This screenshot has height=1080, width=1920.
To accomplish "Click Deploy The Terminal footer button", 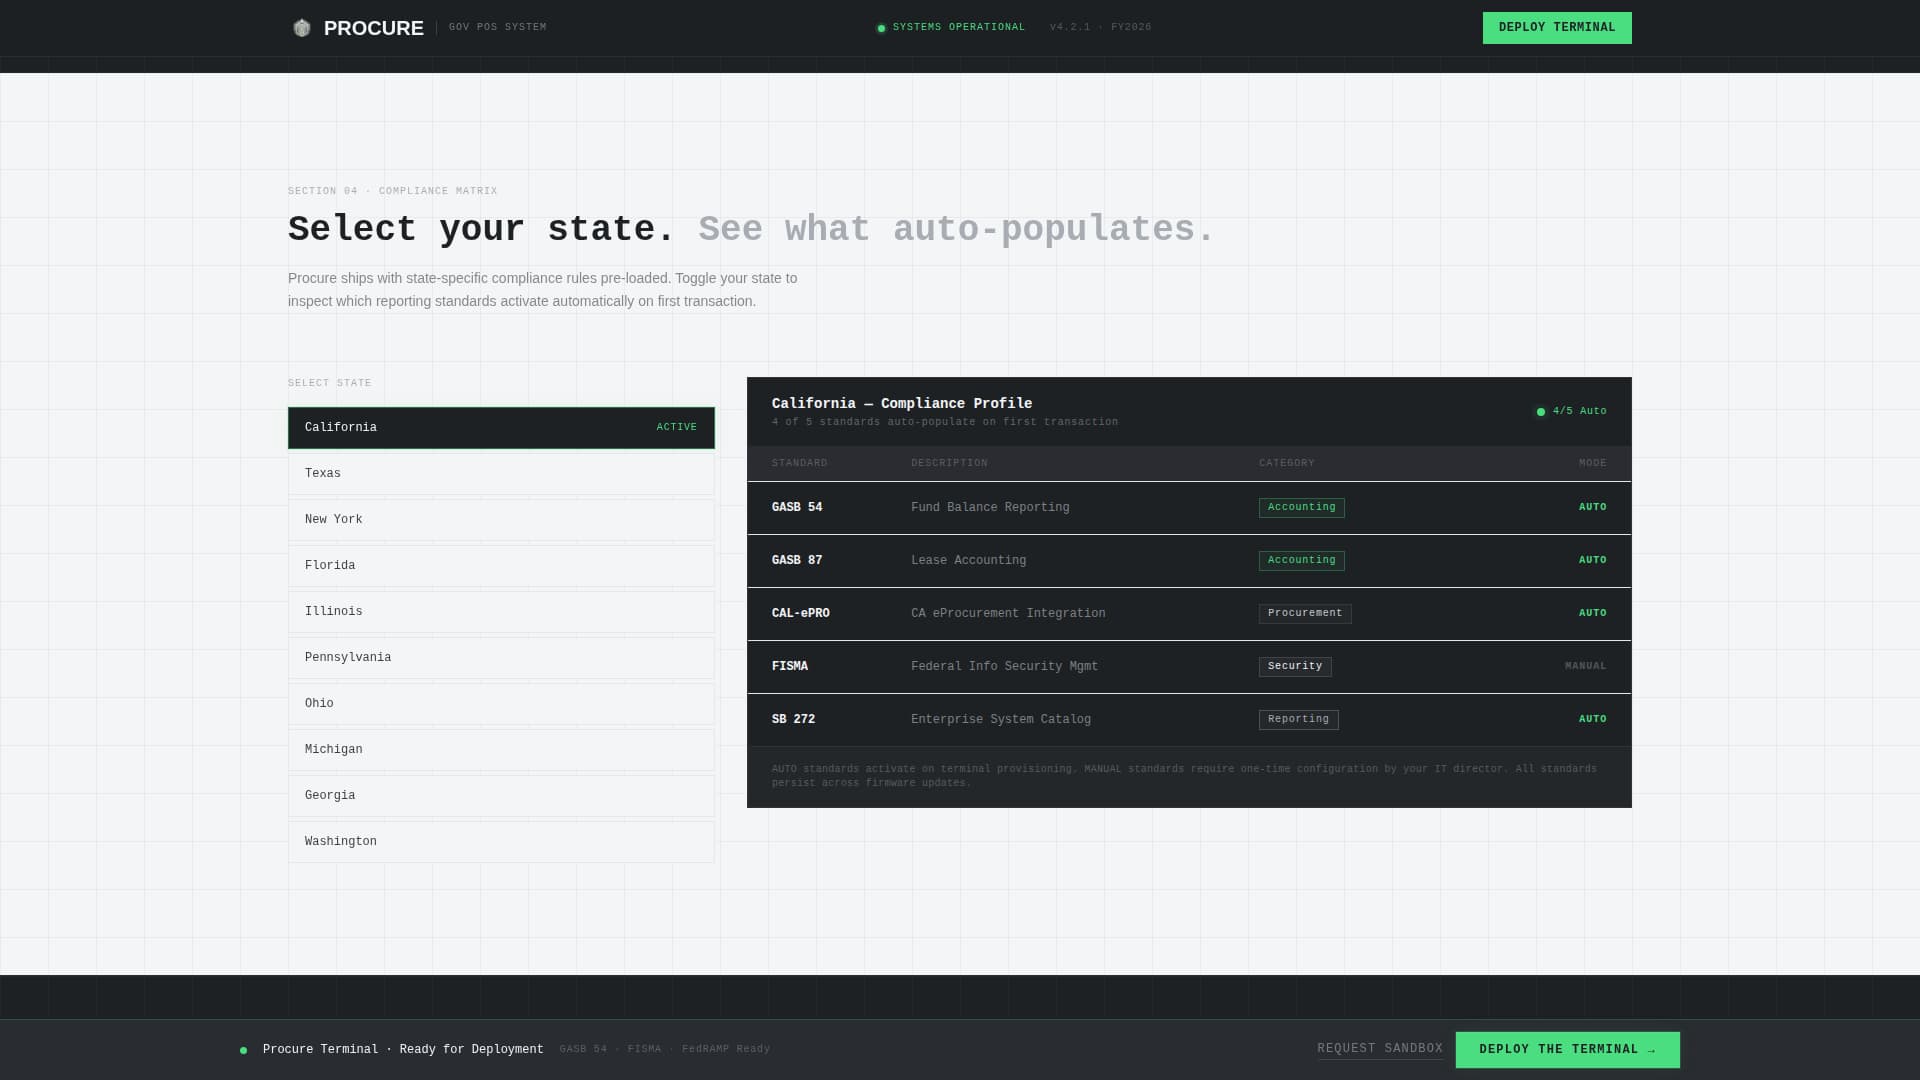I will point(1567,1050).
